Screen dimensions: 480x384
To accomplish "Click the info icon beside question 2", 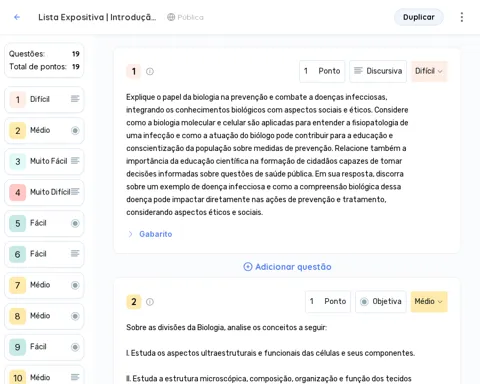I will point(150,302).
